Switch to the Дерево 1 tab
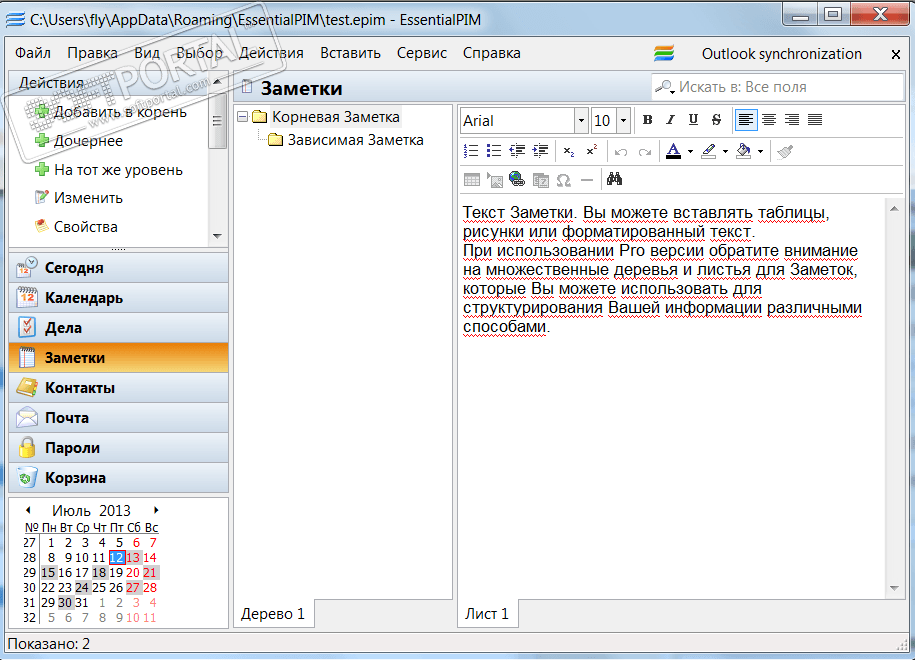 pos(273,614)
